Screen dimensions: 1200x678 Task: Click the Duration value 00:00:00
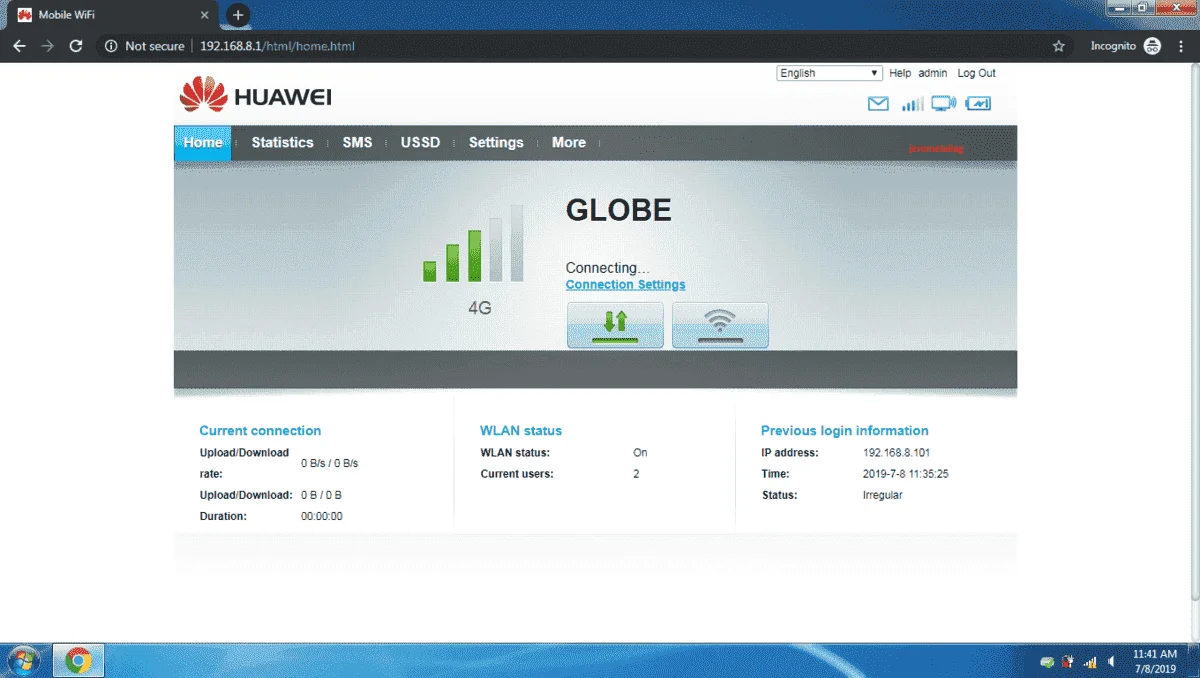322,516
